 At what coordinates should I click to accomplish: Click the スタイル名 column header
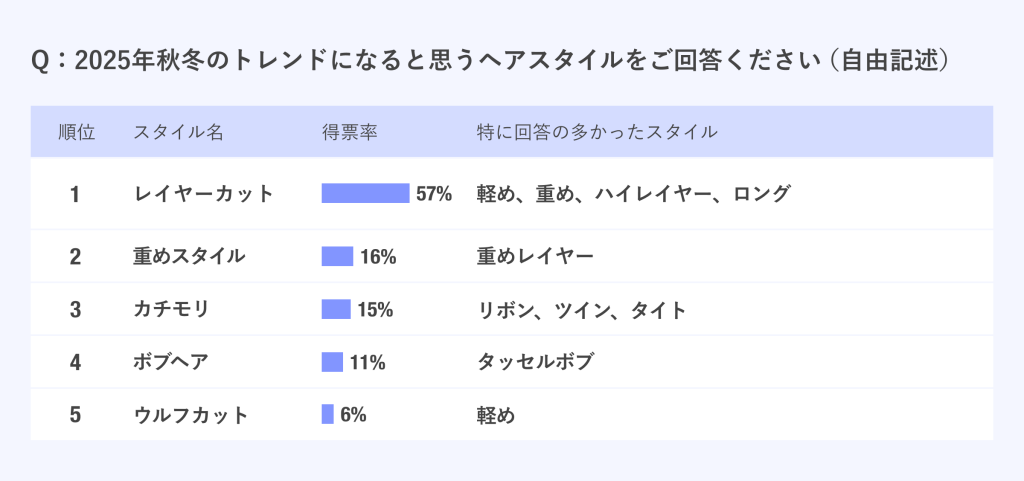coord(179,132)
